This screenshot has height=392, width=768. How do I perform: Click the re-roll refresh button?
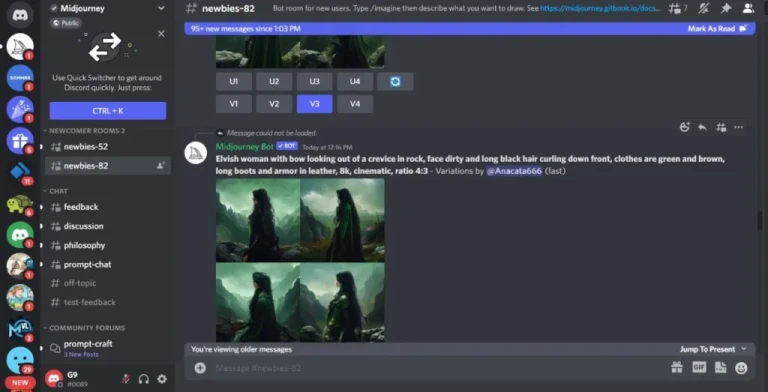point(395,81)
